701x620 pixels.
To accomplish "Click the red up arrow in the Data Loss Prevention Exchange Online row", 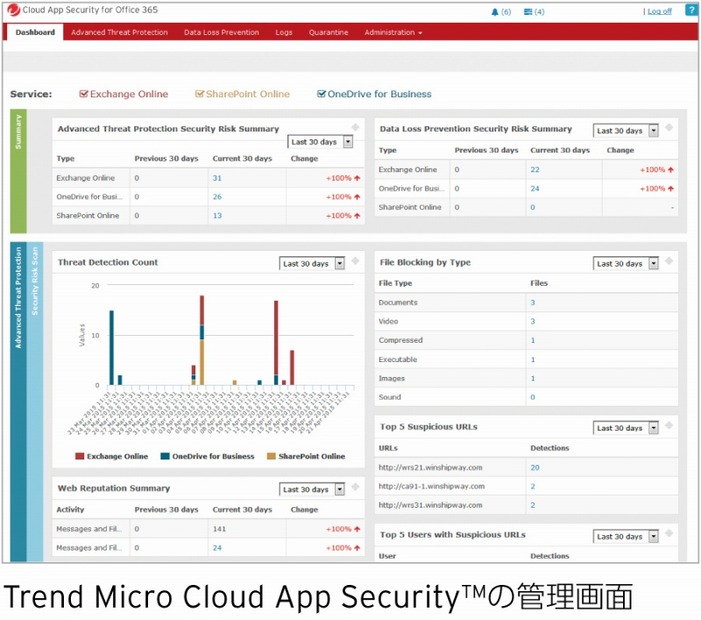I will click(x=671, y=170).
